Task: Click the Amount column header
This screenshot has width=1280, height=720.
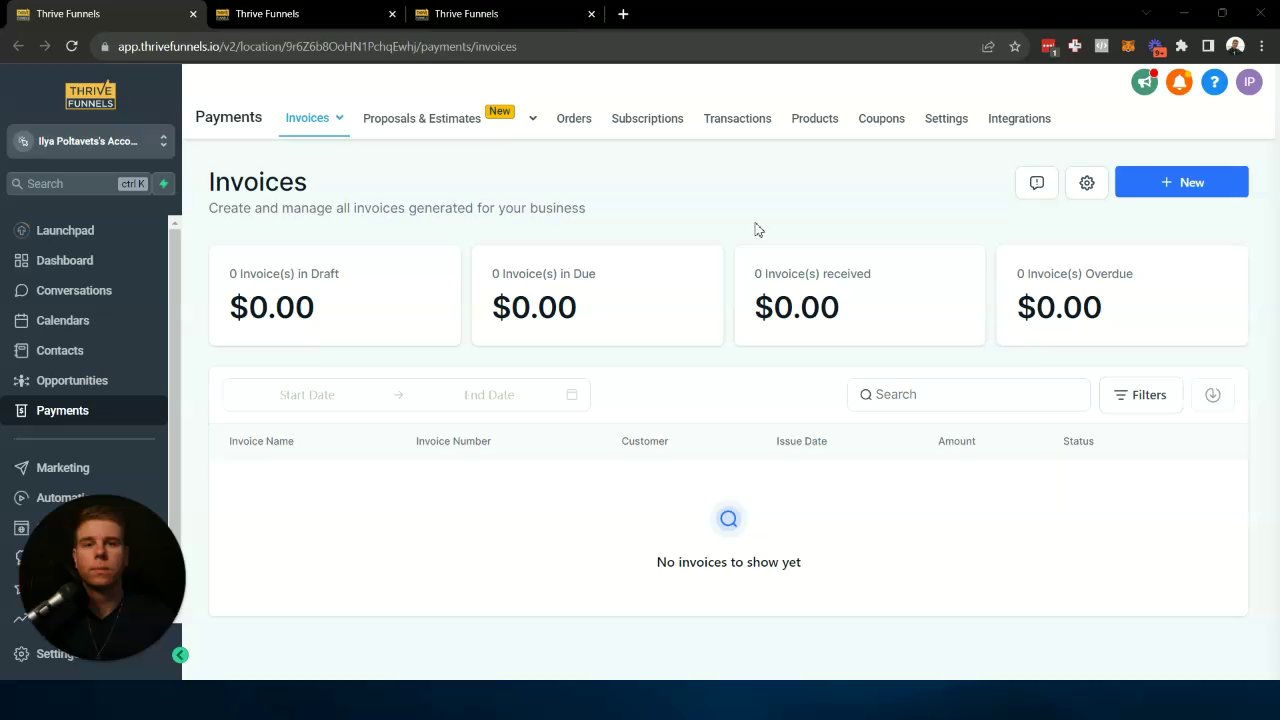Action: [x=957, y=441]
